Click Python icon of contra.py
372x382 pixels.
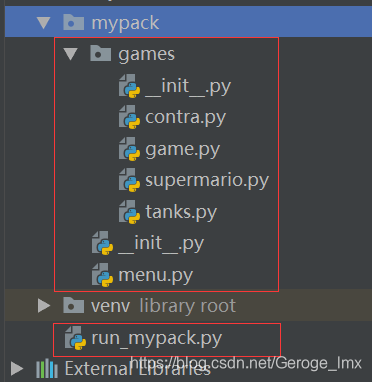coord(130,117)
